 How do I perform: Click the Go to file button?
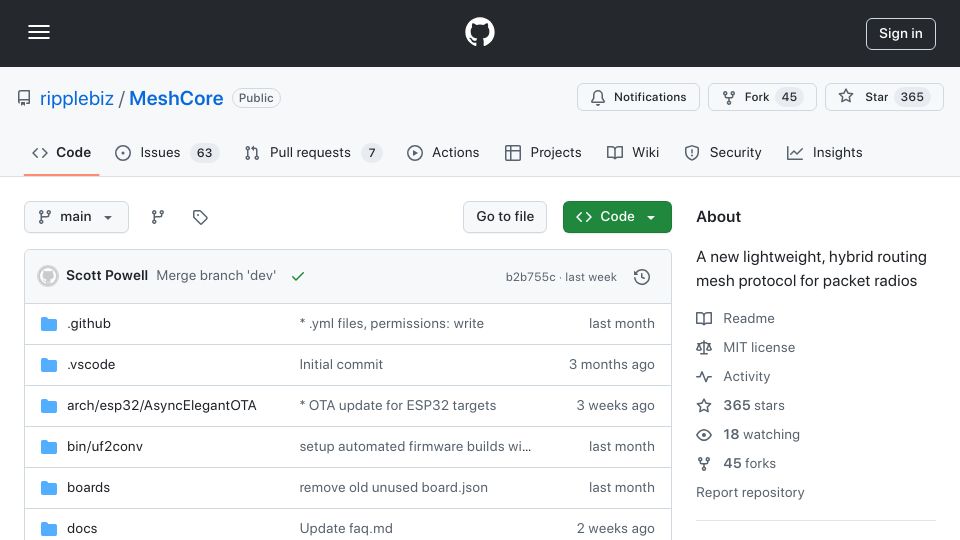pyautogui.click(x=505, y=217)
